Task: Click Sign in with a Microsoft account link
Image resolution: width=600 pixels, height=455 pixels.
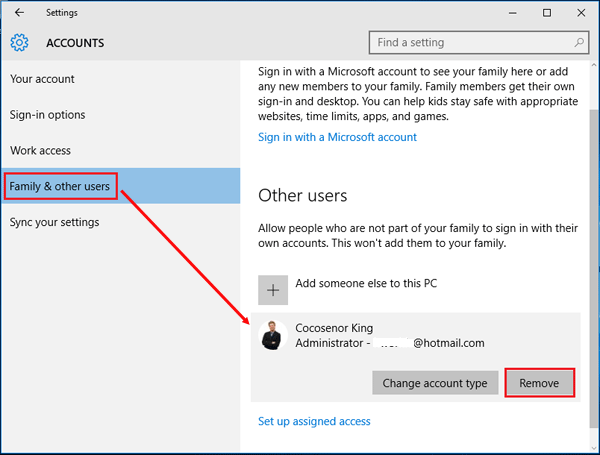Action: [x=337, y=137]
